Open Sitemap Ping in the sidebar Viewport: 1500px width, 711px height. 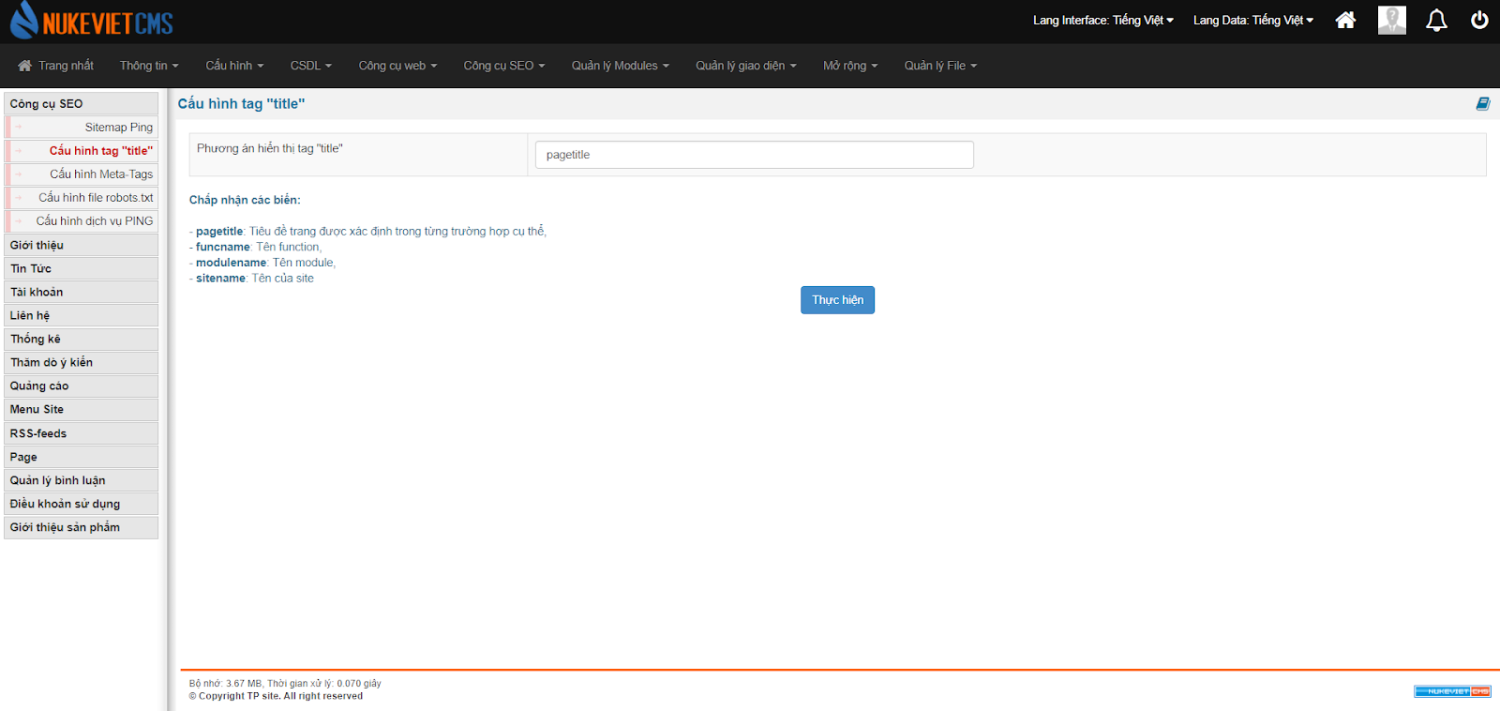click(x=81, y=127)
